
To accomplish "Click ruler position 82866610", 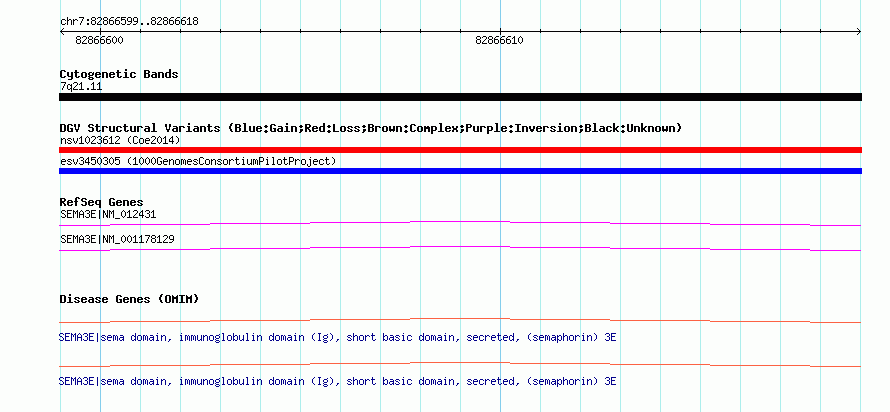I will [x=499, y=40].
